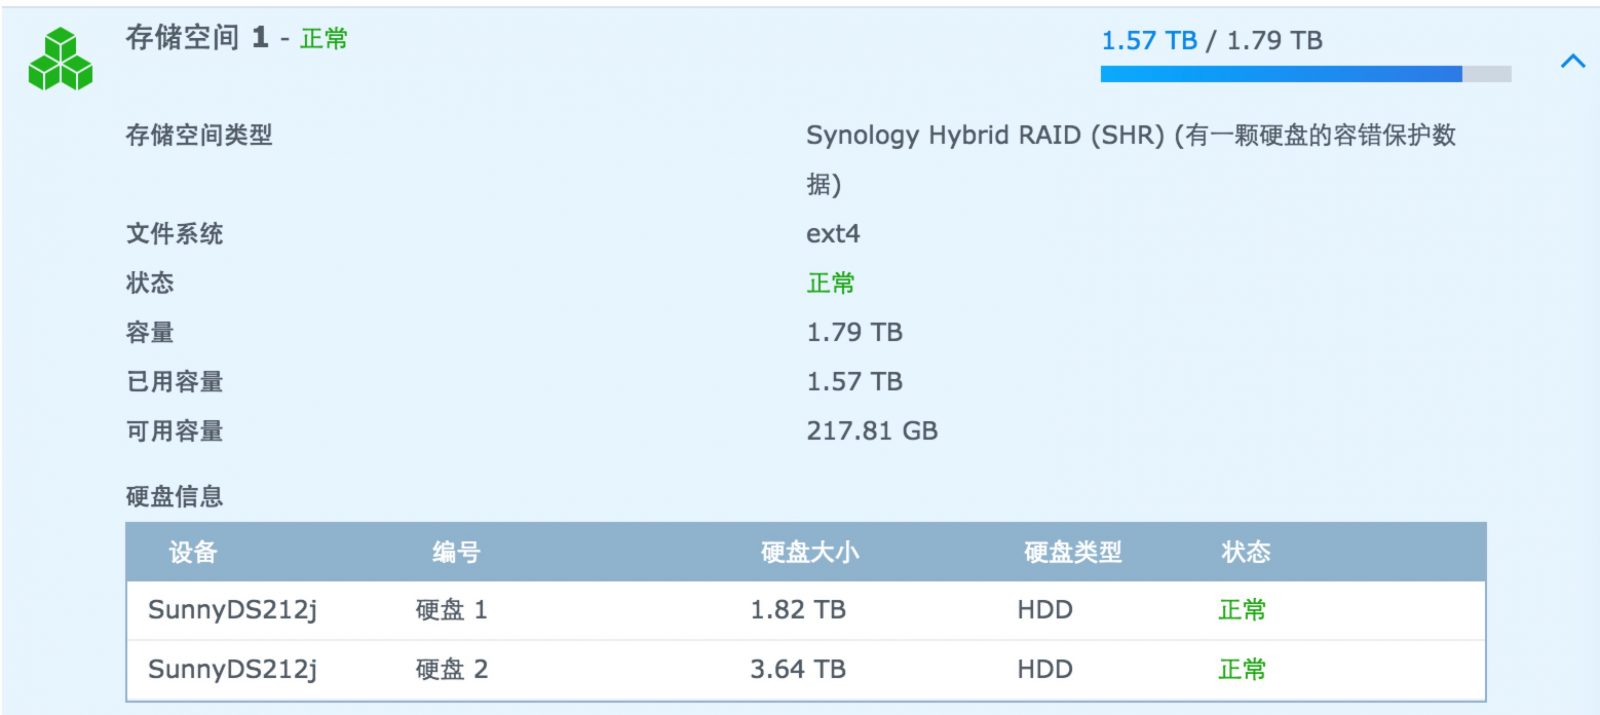Screen dimensions: 1600x715
Task: Collapse the storage space 1 panel chevron
Action: [1573, 61]
